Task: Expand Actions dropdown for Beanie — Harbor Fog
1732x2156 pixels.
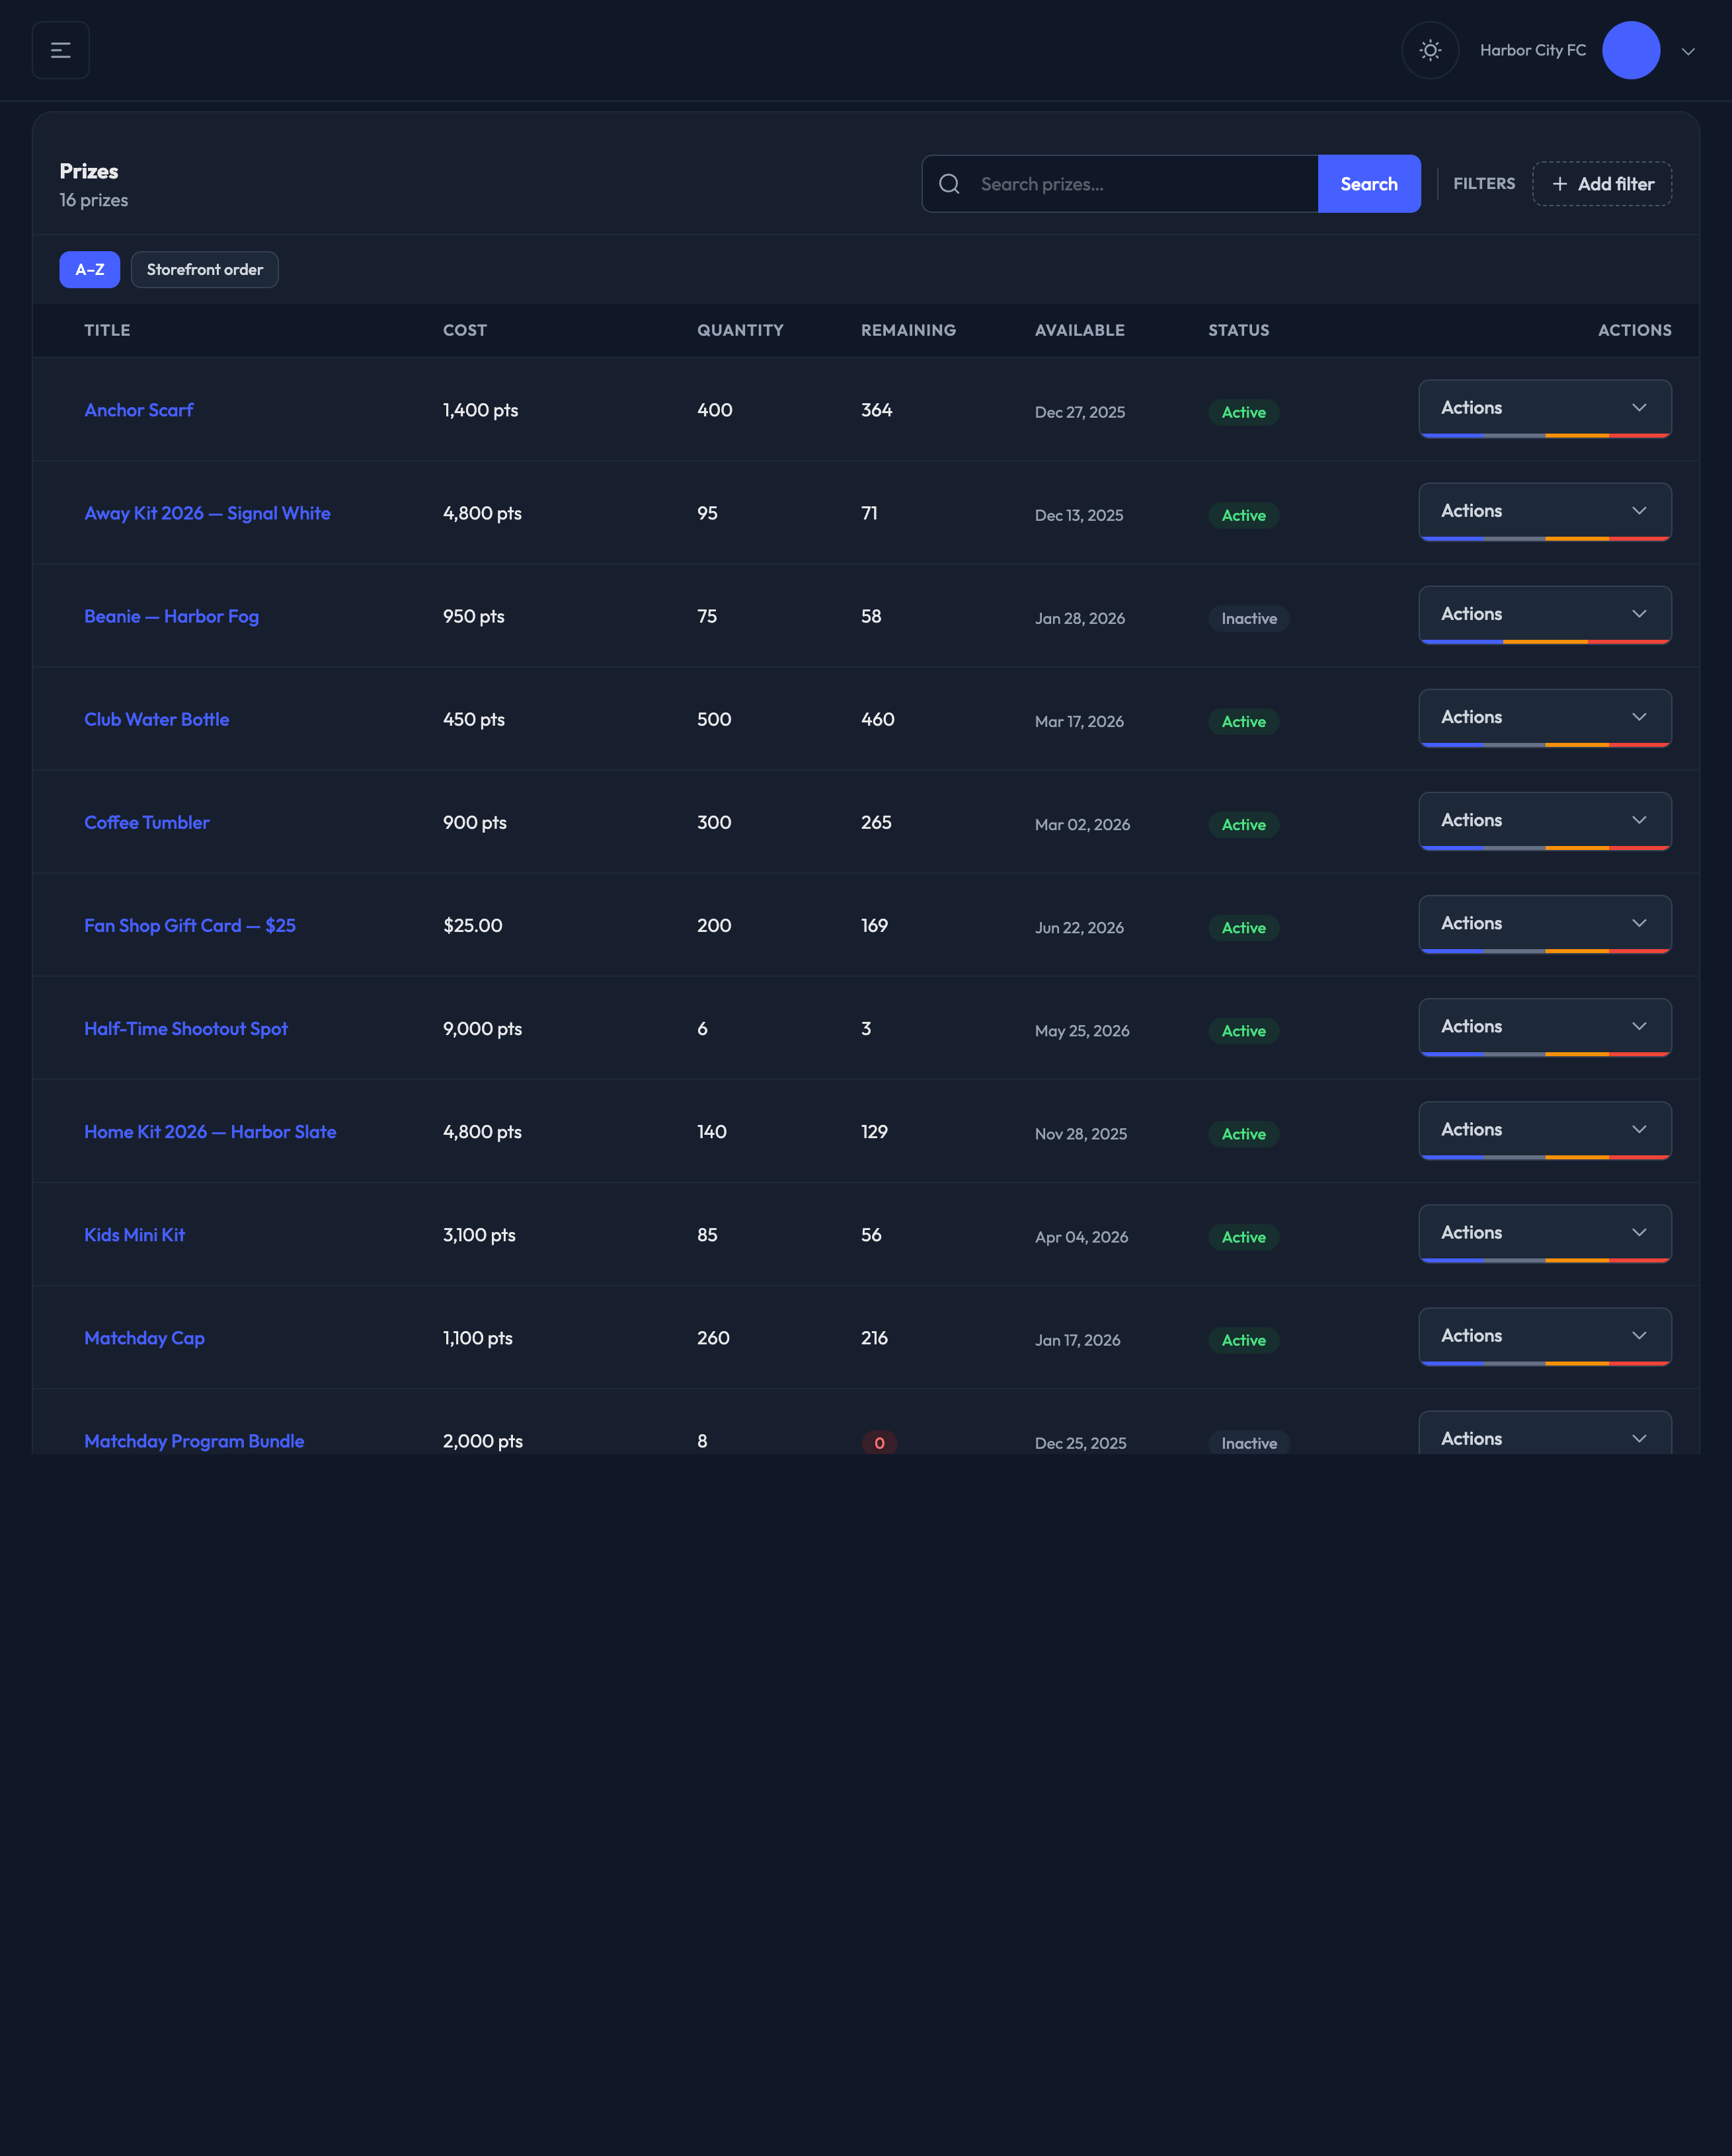Action: [x=1545, y=614]
